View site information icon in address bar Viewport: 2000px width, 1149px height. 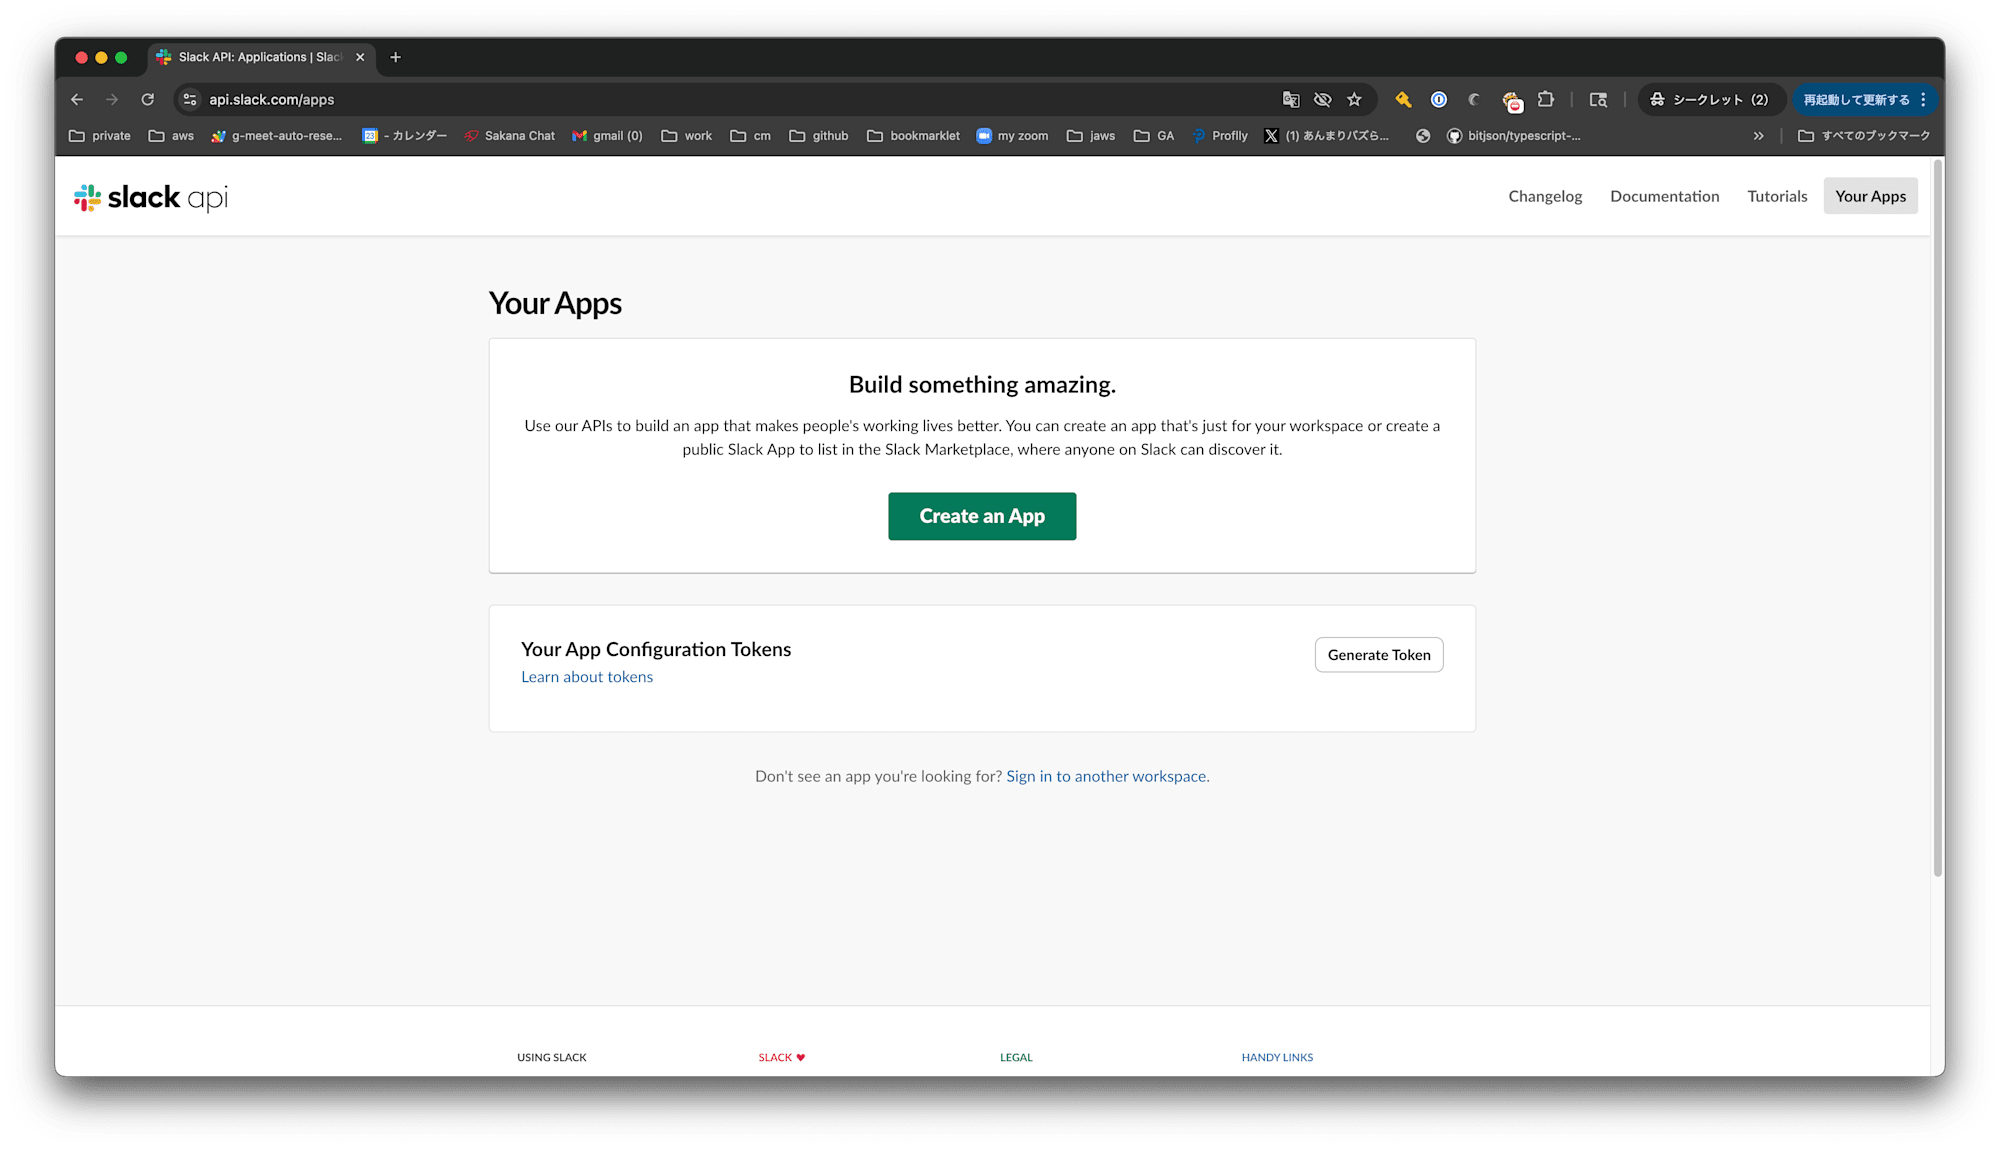click(x=190, y=99)
